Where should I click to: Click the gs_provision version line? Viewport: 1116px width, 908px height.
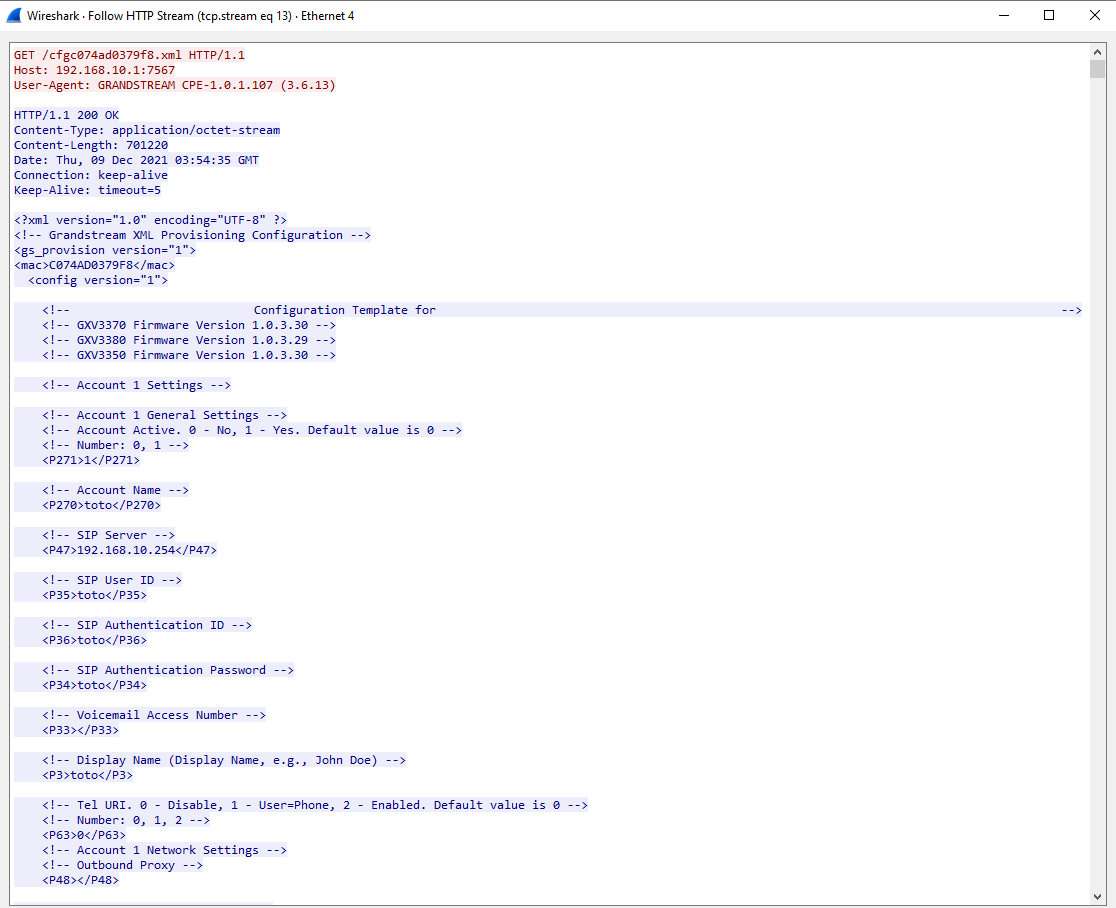coord(105,249)
